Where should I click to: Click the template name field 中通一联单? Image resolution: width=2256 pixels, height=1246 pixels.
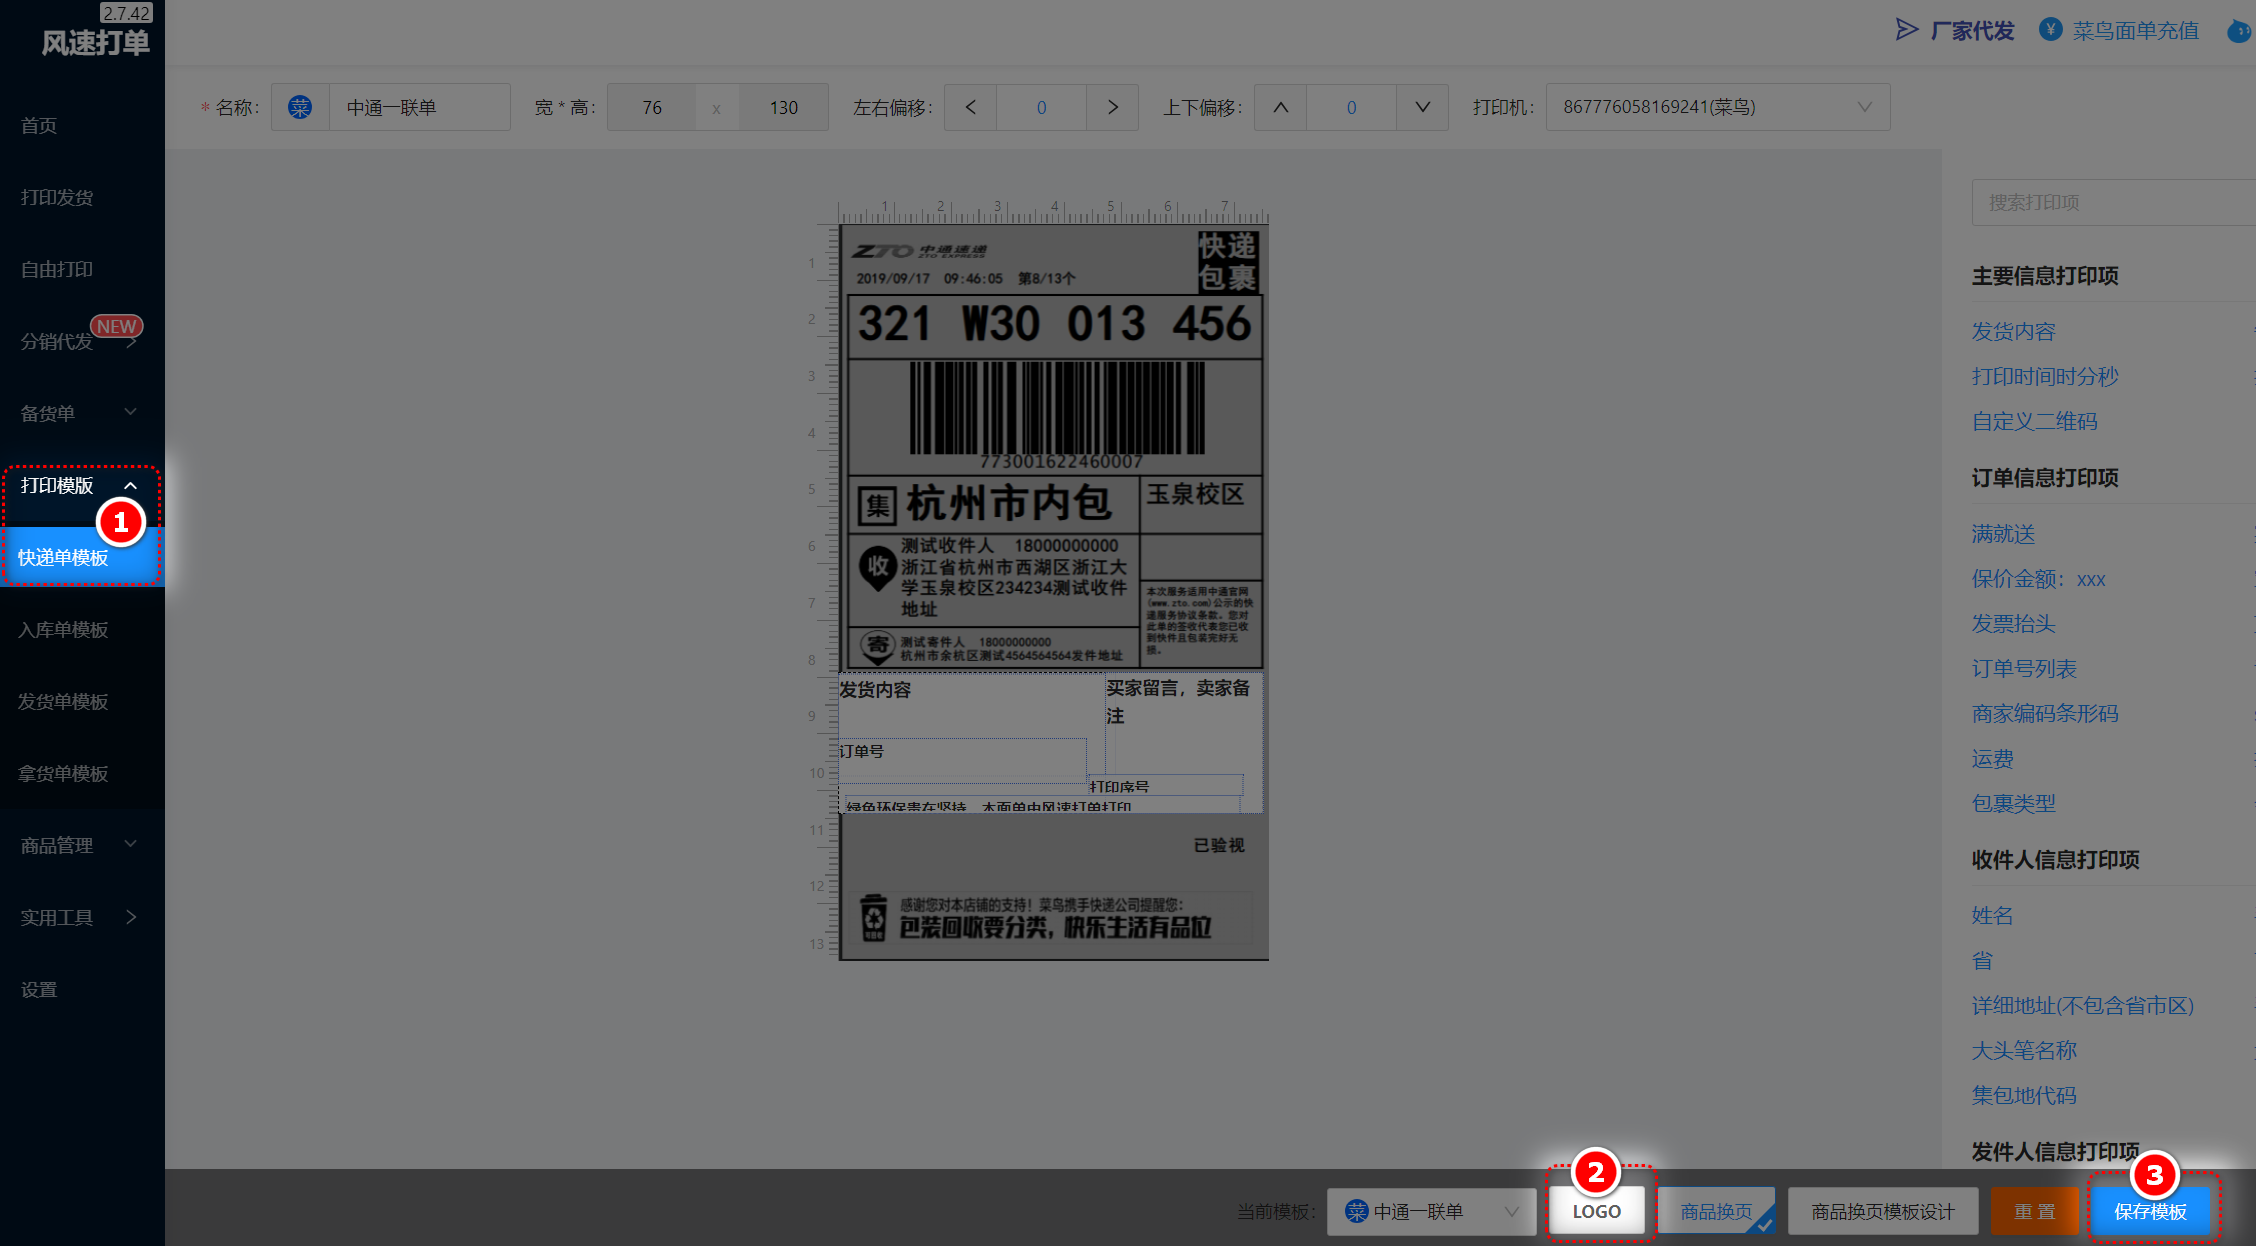point(419,107)
